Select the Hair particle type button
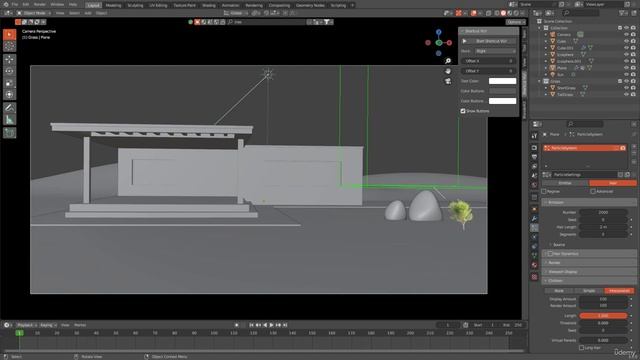This screenshot has height=360, width=640. point(613,183)
